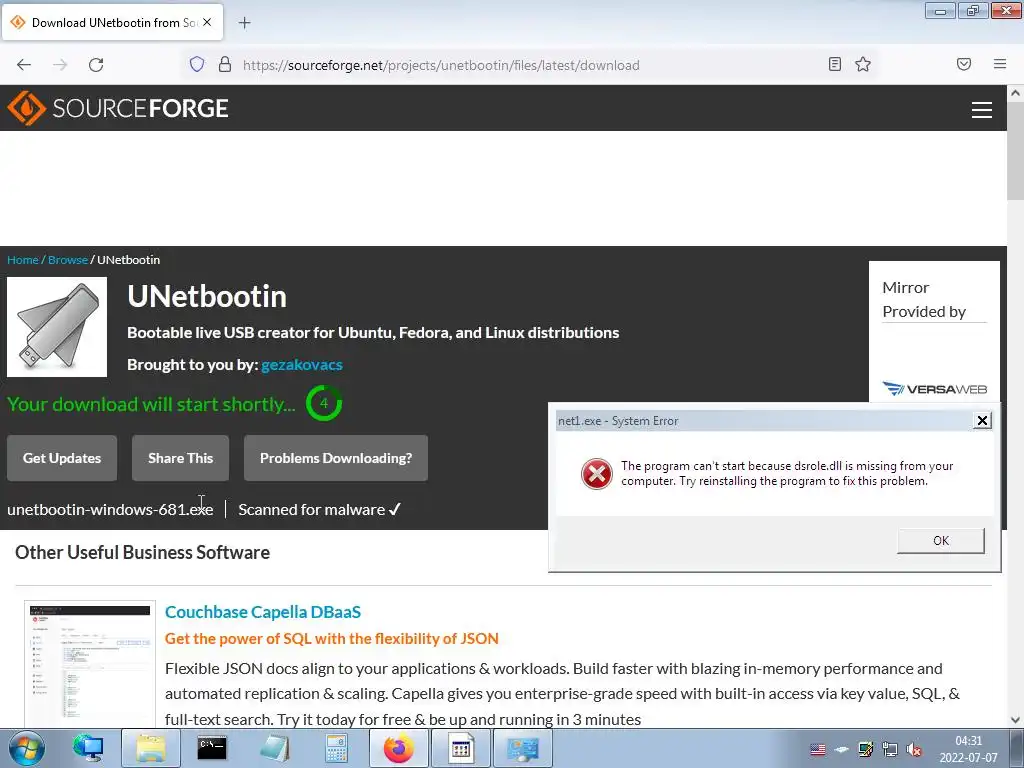Open network computer icon in taskbar

pos(88,748)
